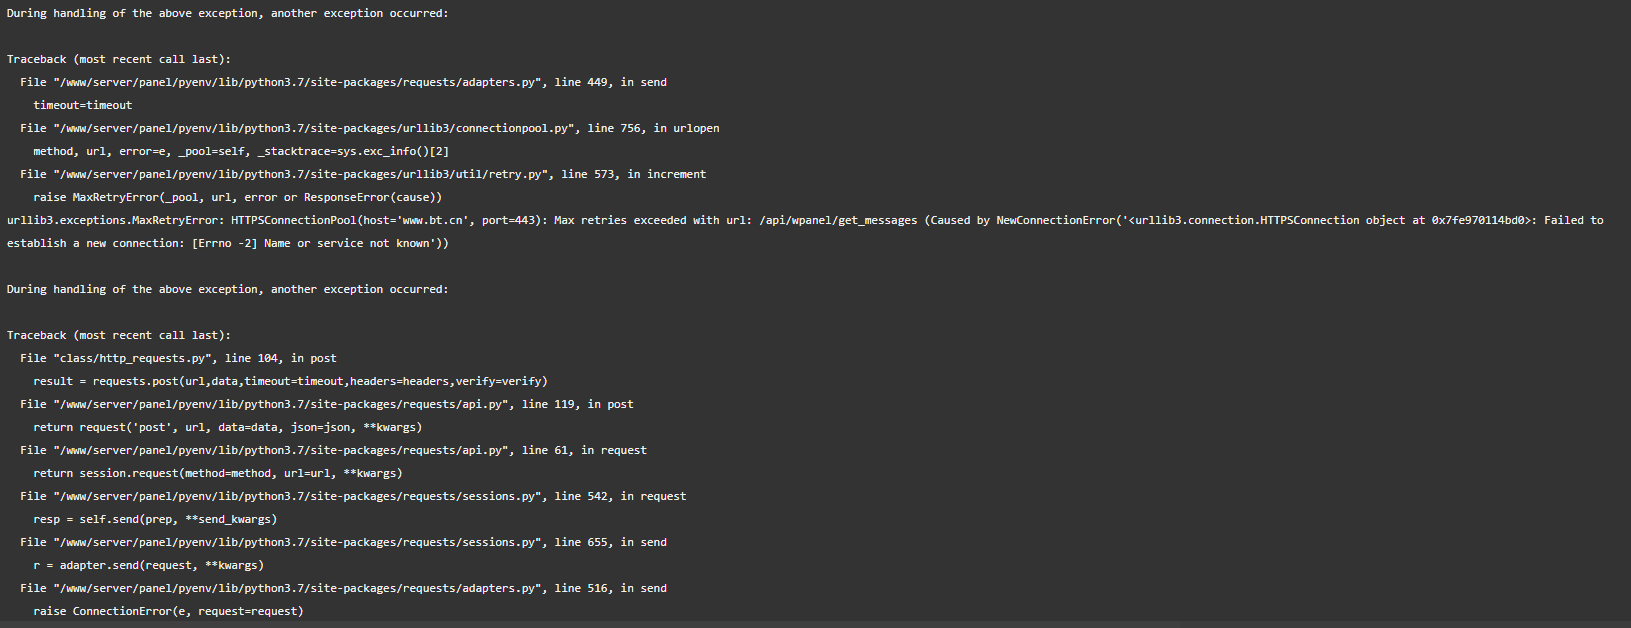The width and height of the screenshot is (1631, 628).
Task: Click the retry.py line 573 path
Action: point(363,174)
